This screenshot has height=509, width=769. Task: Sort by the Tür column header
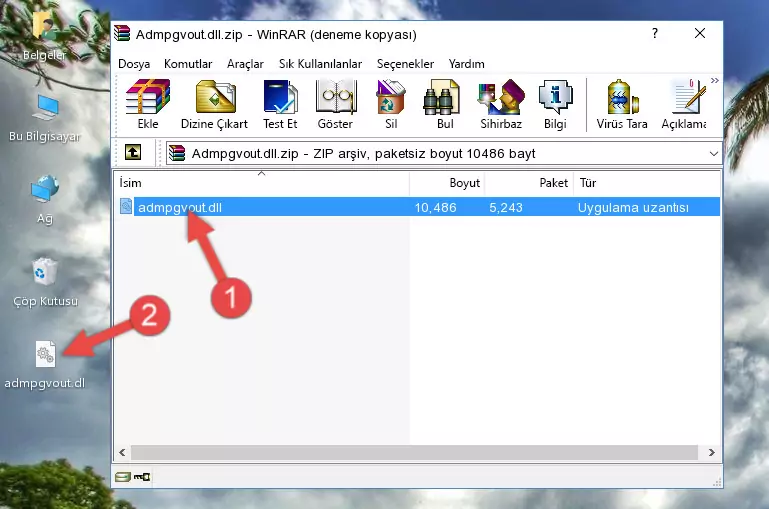646,183
